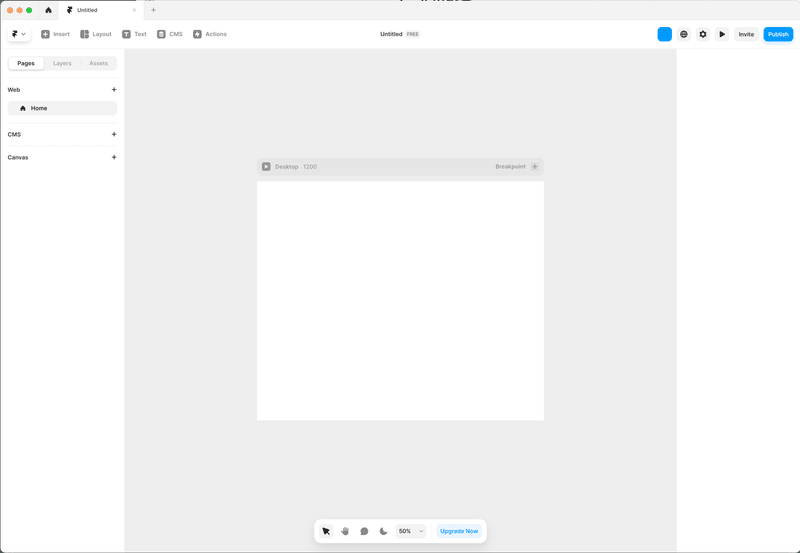Open project settings gear icon
800x553 pixels.
click(x=703, y=34)
